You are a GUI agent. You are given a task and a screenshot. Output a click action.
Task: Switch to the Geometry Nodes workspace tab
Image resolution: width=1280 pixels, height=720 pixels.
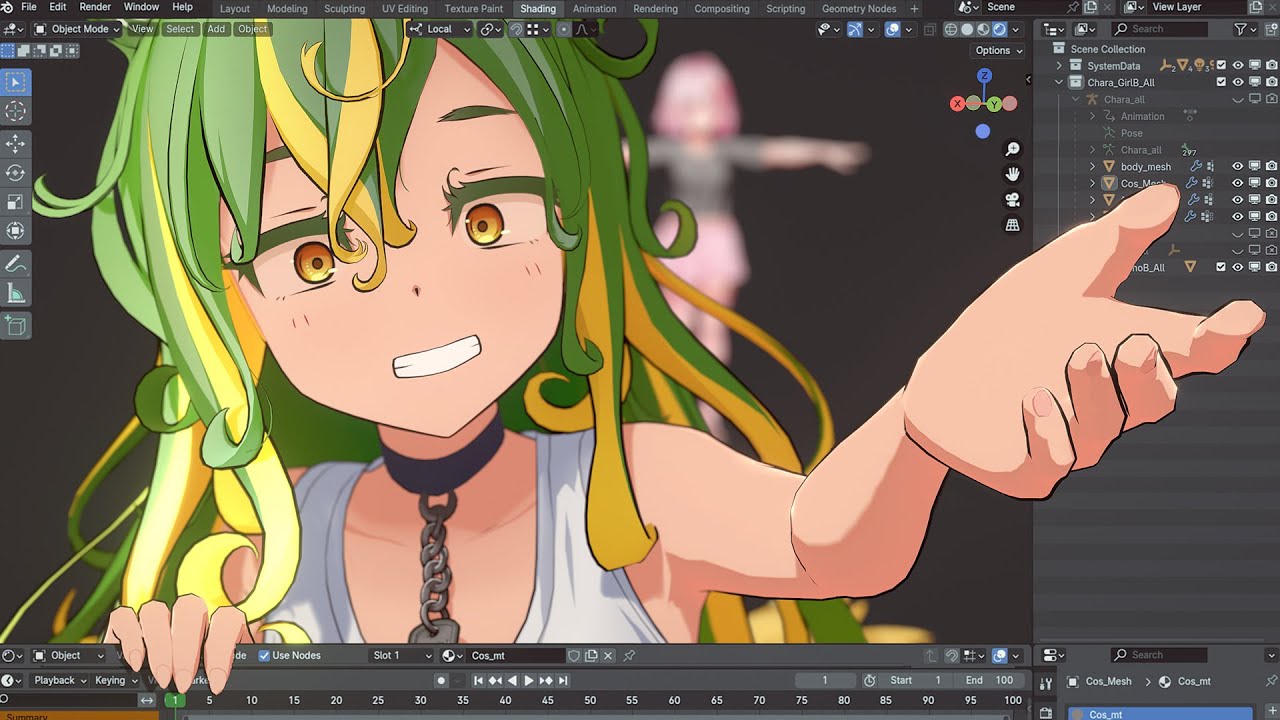[x=859, y=8]
